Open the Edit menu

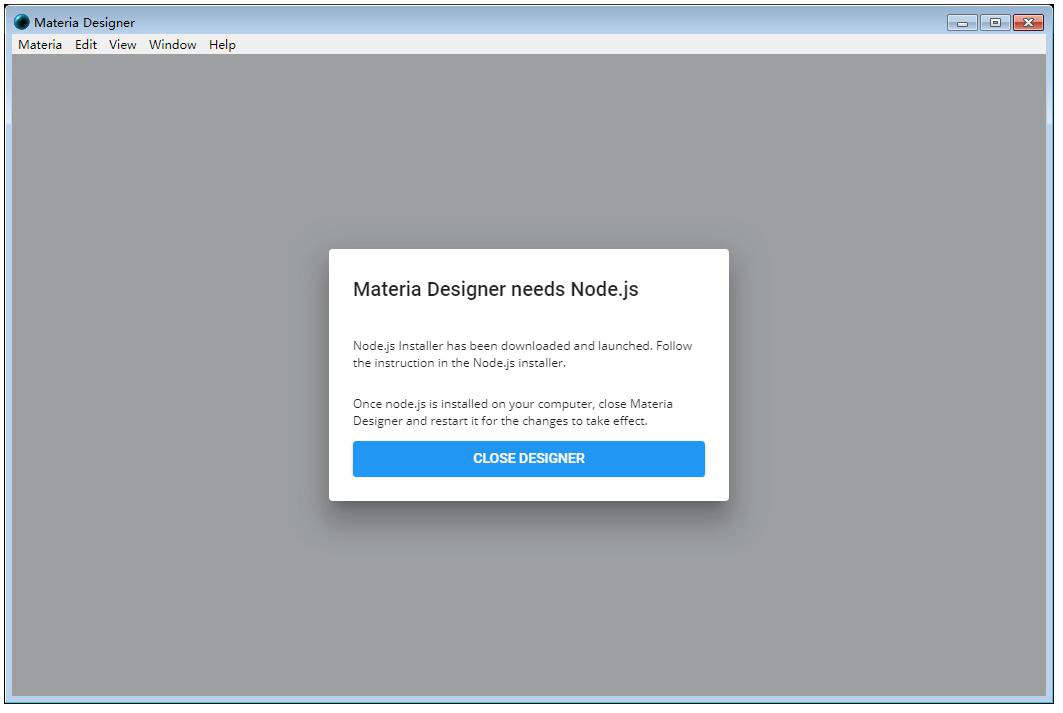coord(85,44)
